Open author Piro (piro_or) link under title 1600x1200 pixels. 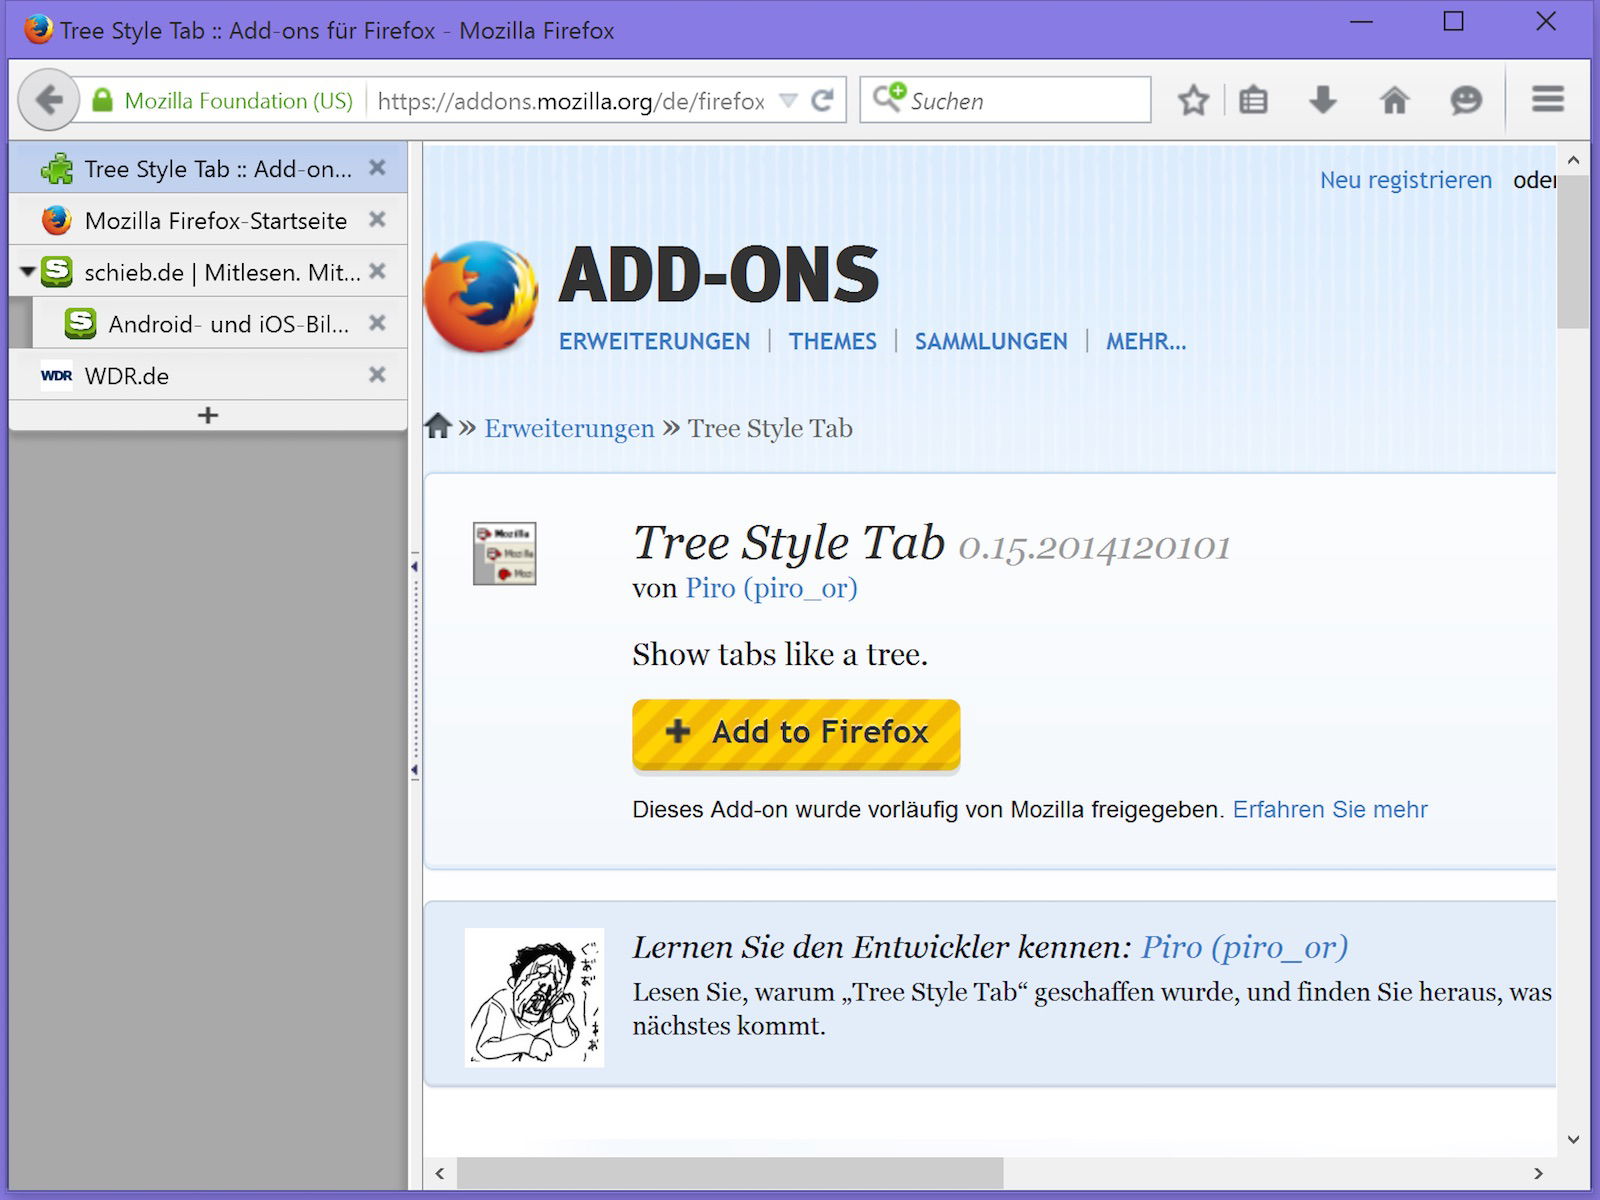[x=771, y=588]
